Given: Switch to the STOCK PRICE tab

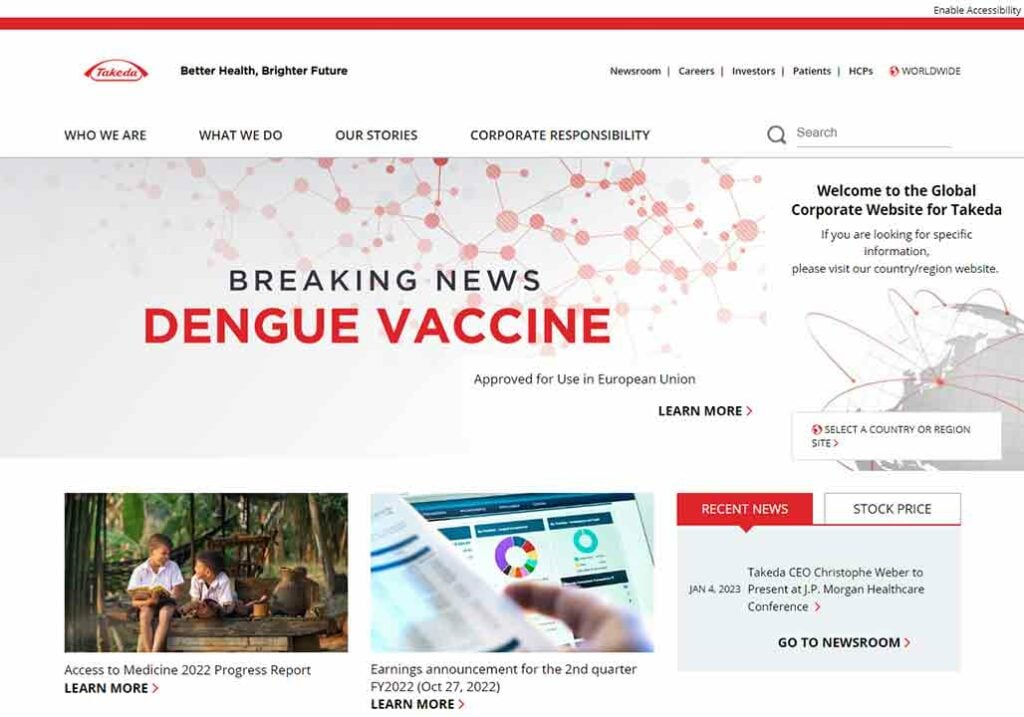Looking at the screenshot, I should 892,509.
